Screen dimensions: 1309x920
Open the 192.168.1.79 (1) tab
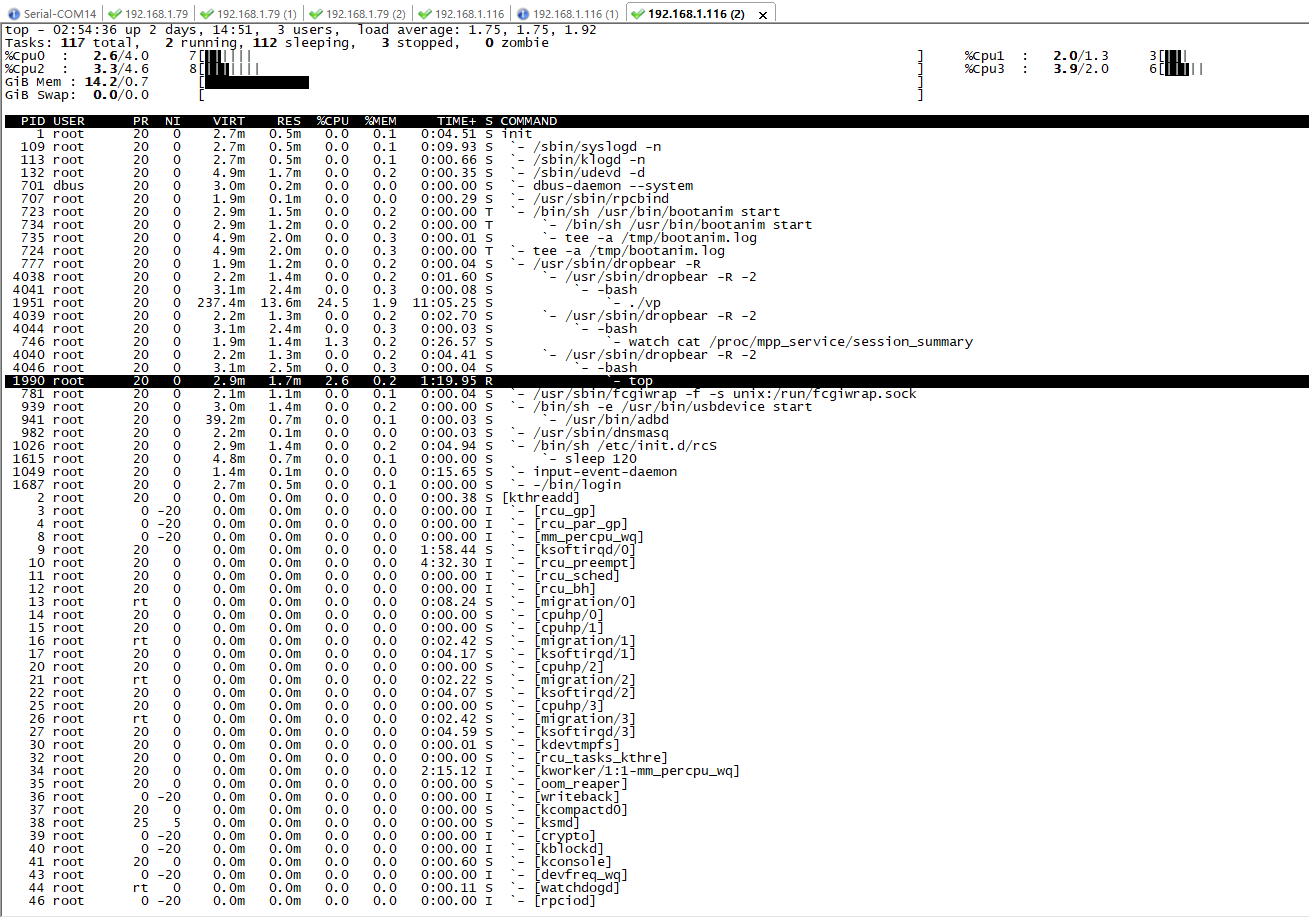point(250,14)
